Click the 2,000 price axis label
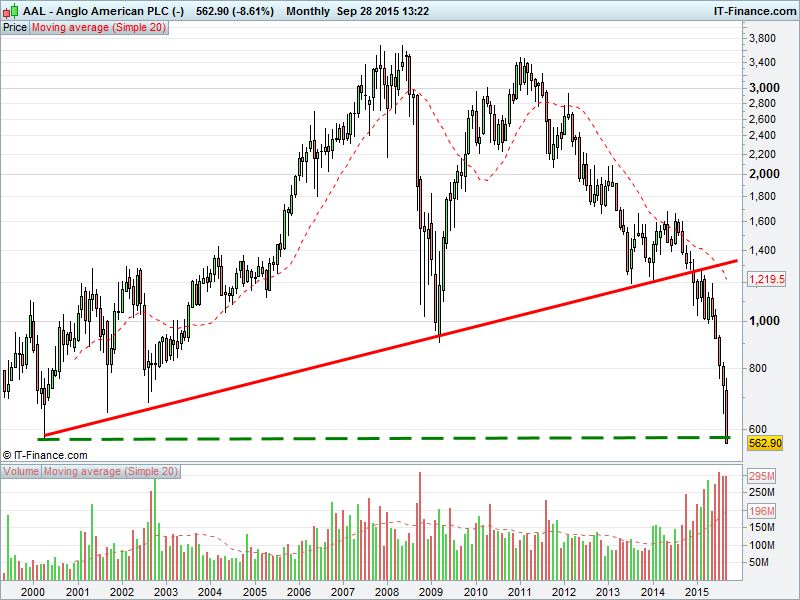800x600 pixels. (x=764, y=174)
